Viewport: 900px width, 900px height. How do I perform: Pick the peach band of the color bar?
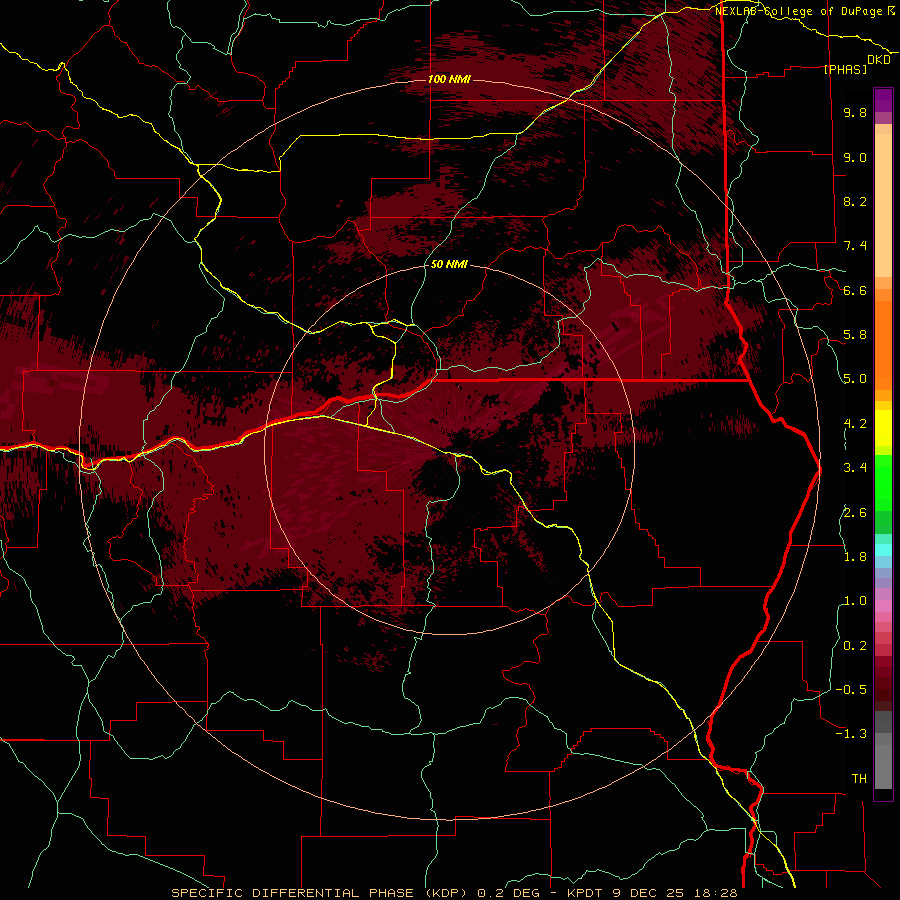click(883, 201)
